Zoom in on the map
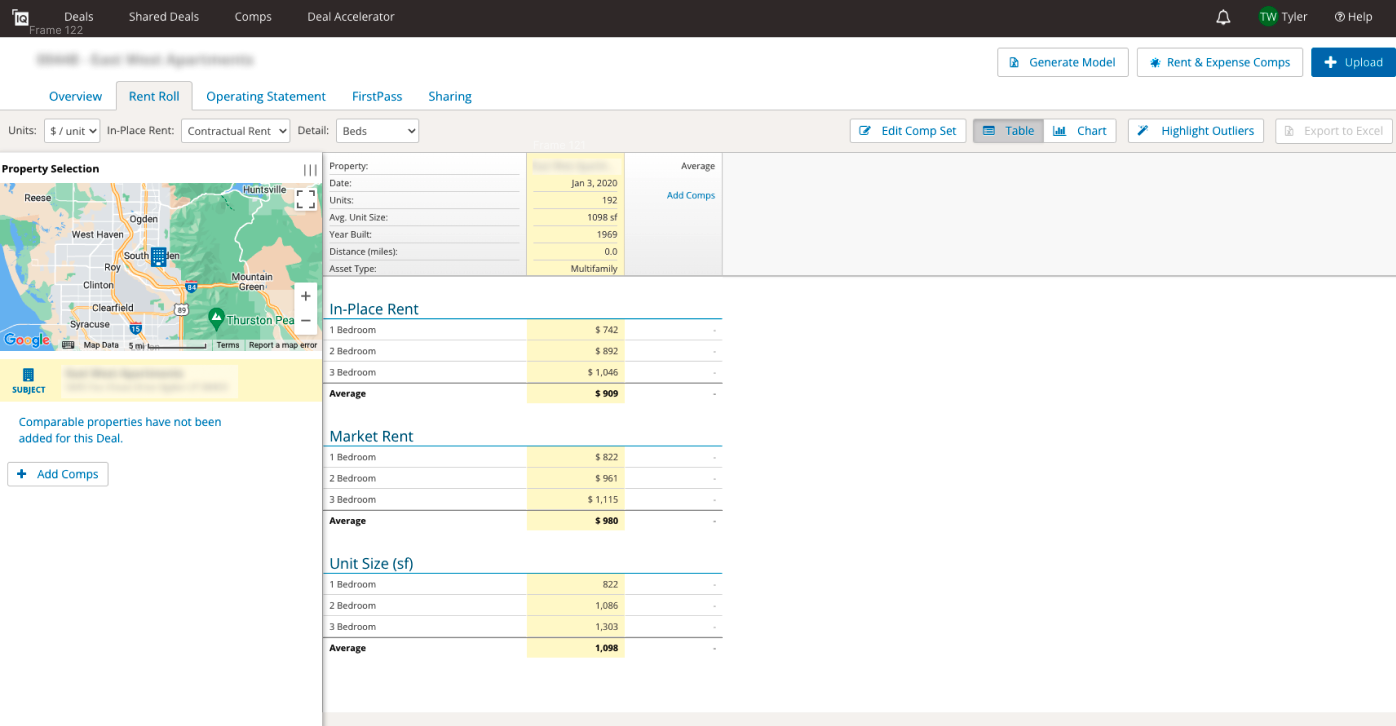The width and height of the screenshot is (1396, 726). click(306, 296)
